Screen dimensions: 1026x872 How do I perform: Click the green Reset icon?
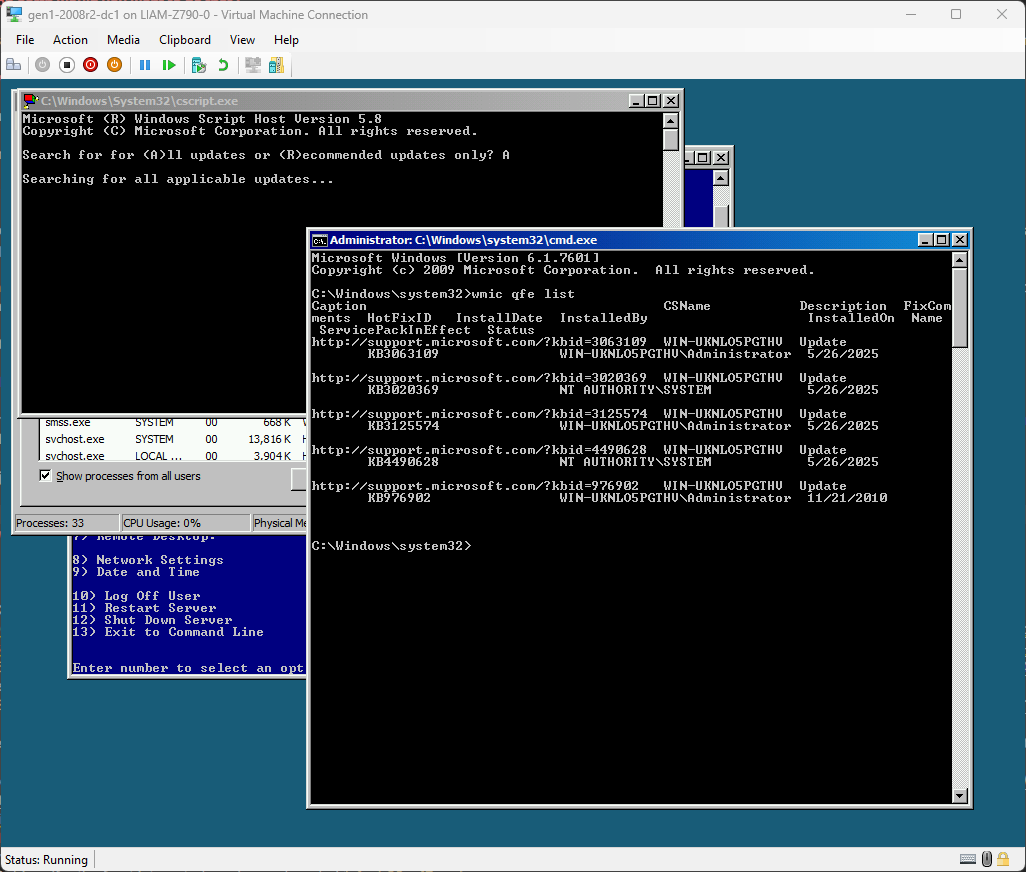pyautogui.click(x=169, y=65)
